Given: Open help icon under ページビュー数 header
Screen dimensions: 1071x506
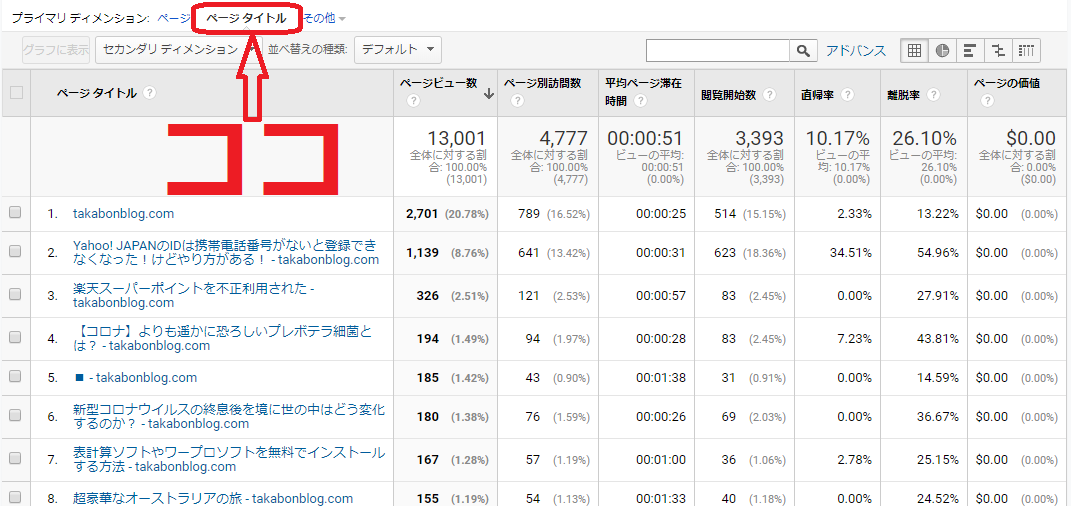Looking at the screenshot, I should tap(413, 101).
